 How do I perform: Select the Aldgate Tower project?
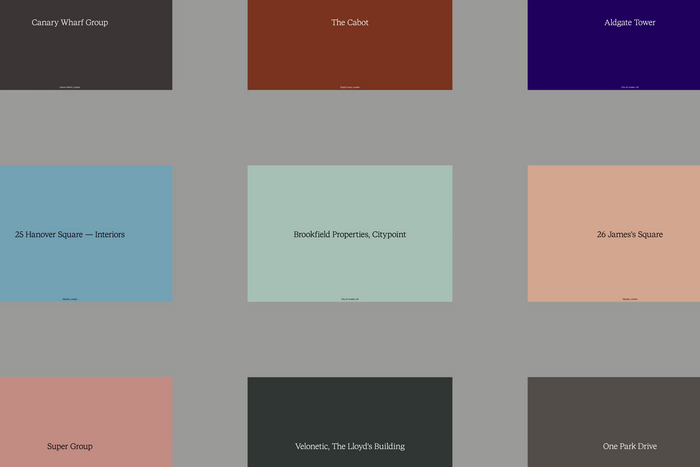point(630,22)
